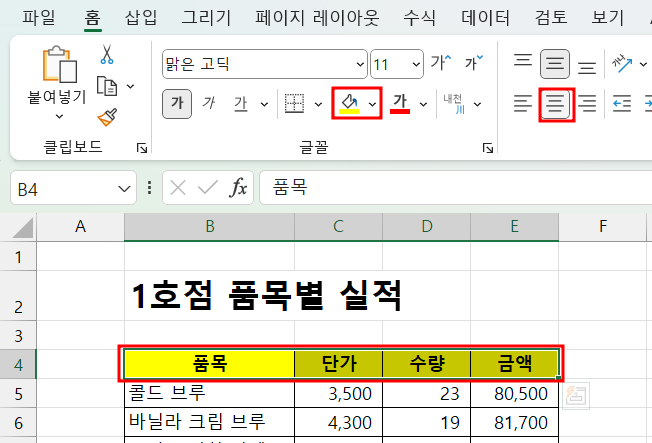
Task: Open phonetic guide dropdown arrow
Action: (477, 104)
